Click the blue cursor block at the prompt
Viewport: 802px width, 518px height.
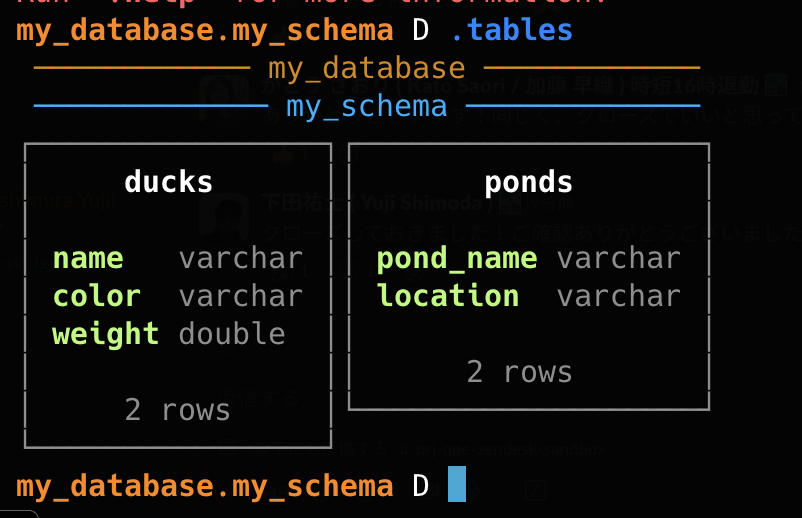coord(457,485)
